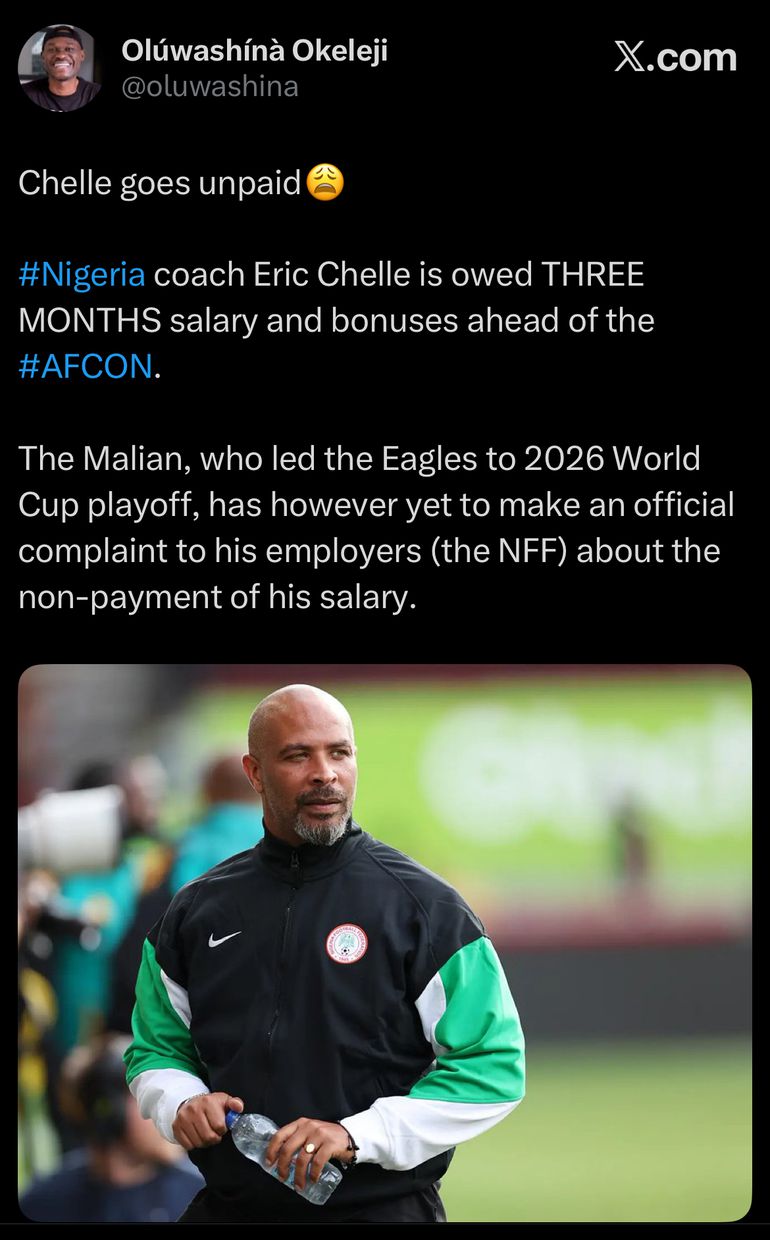The height and width of the screenshot is (1240, 770).
Task: Click the Nike swoosh on the jacket
Action: pos(224,938)
